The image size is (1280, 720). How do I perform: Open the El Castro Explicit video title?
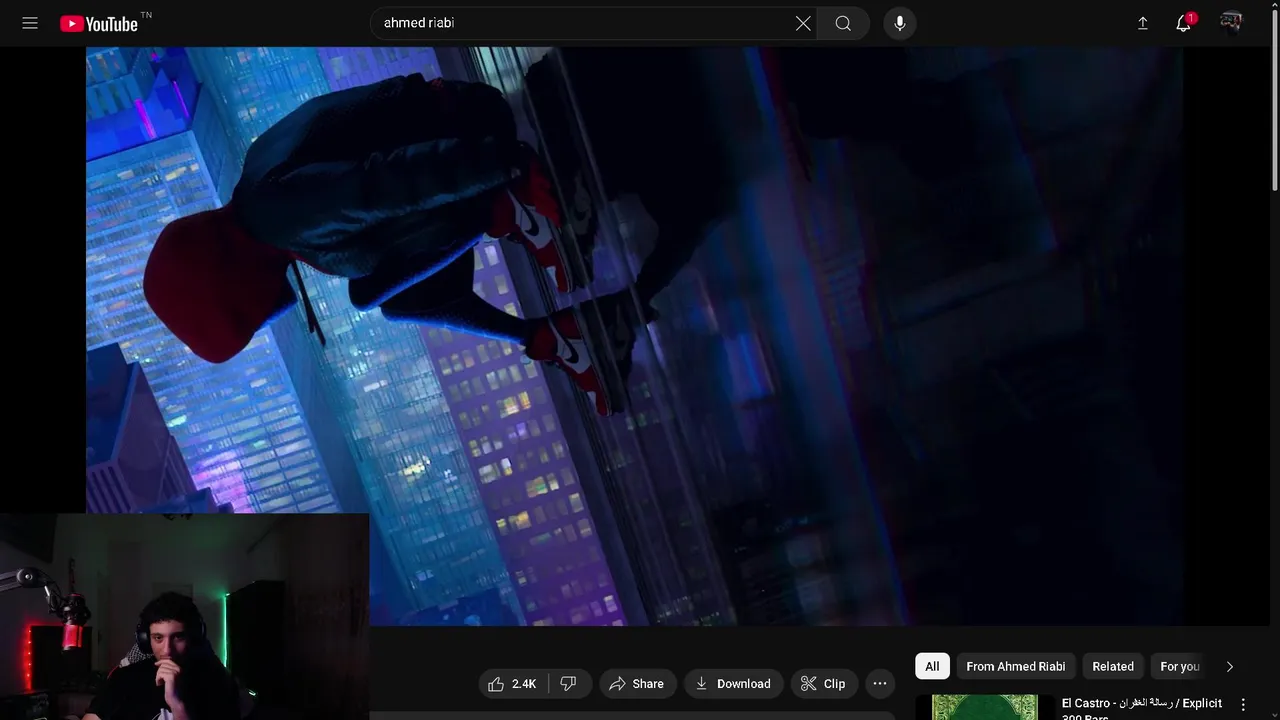point(1142,709)
